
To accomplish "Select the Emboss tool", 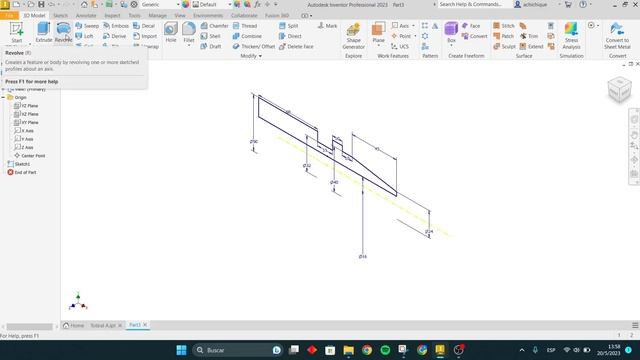I will 116,26.
